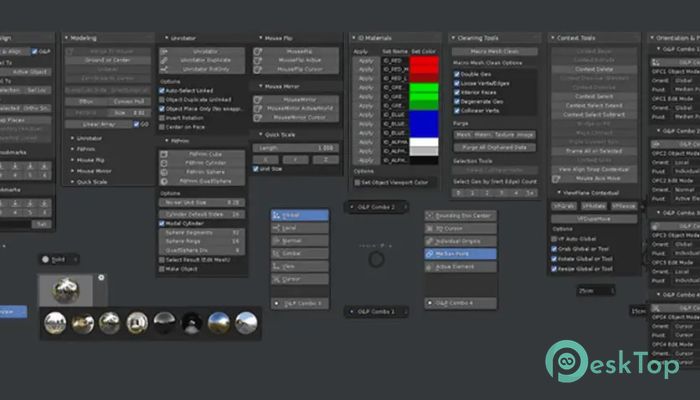Screen dimensions: 700x400
Task: Click Frame All or Selected button
Action: point(594,151)
